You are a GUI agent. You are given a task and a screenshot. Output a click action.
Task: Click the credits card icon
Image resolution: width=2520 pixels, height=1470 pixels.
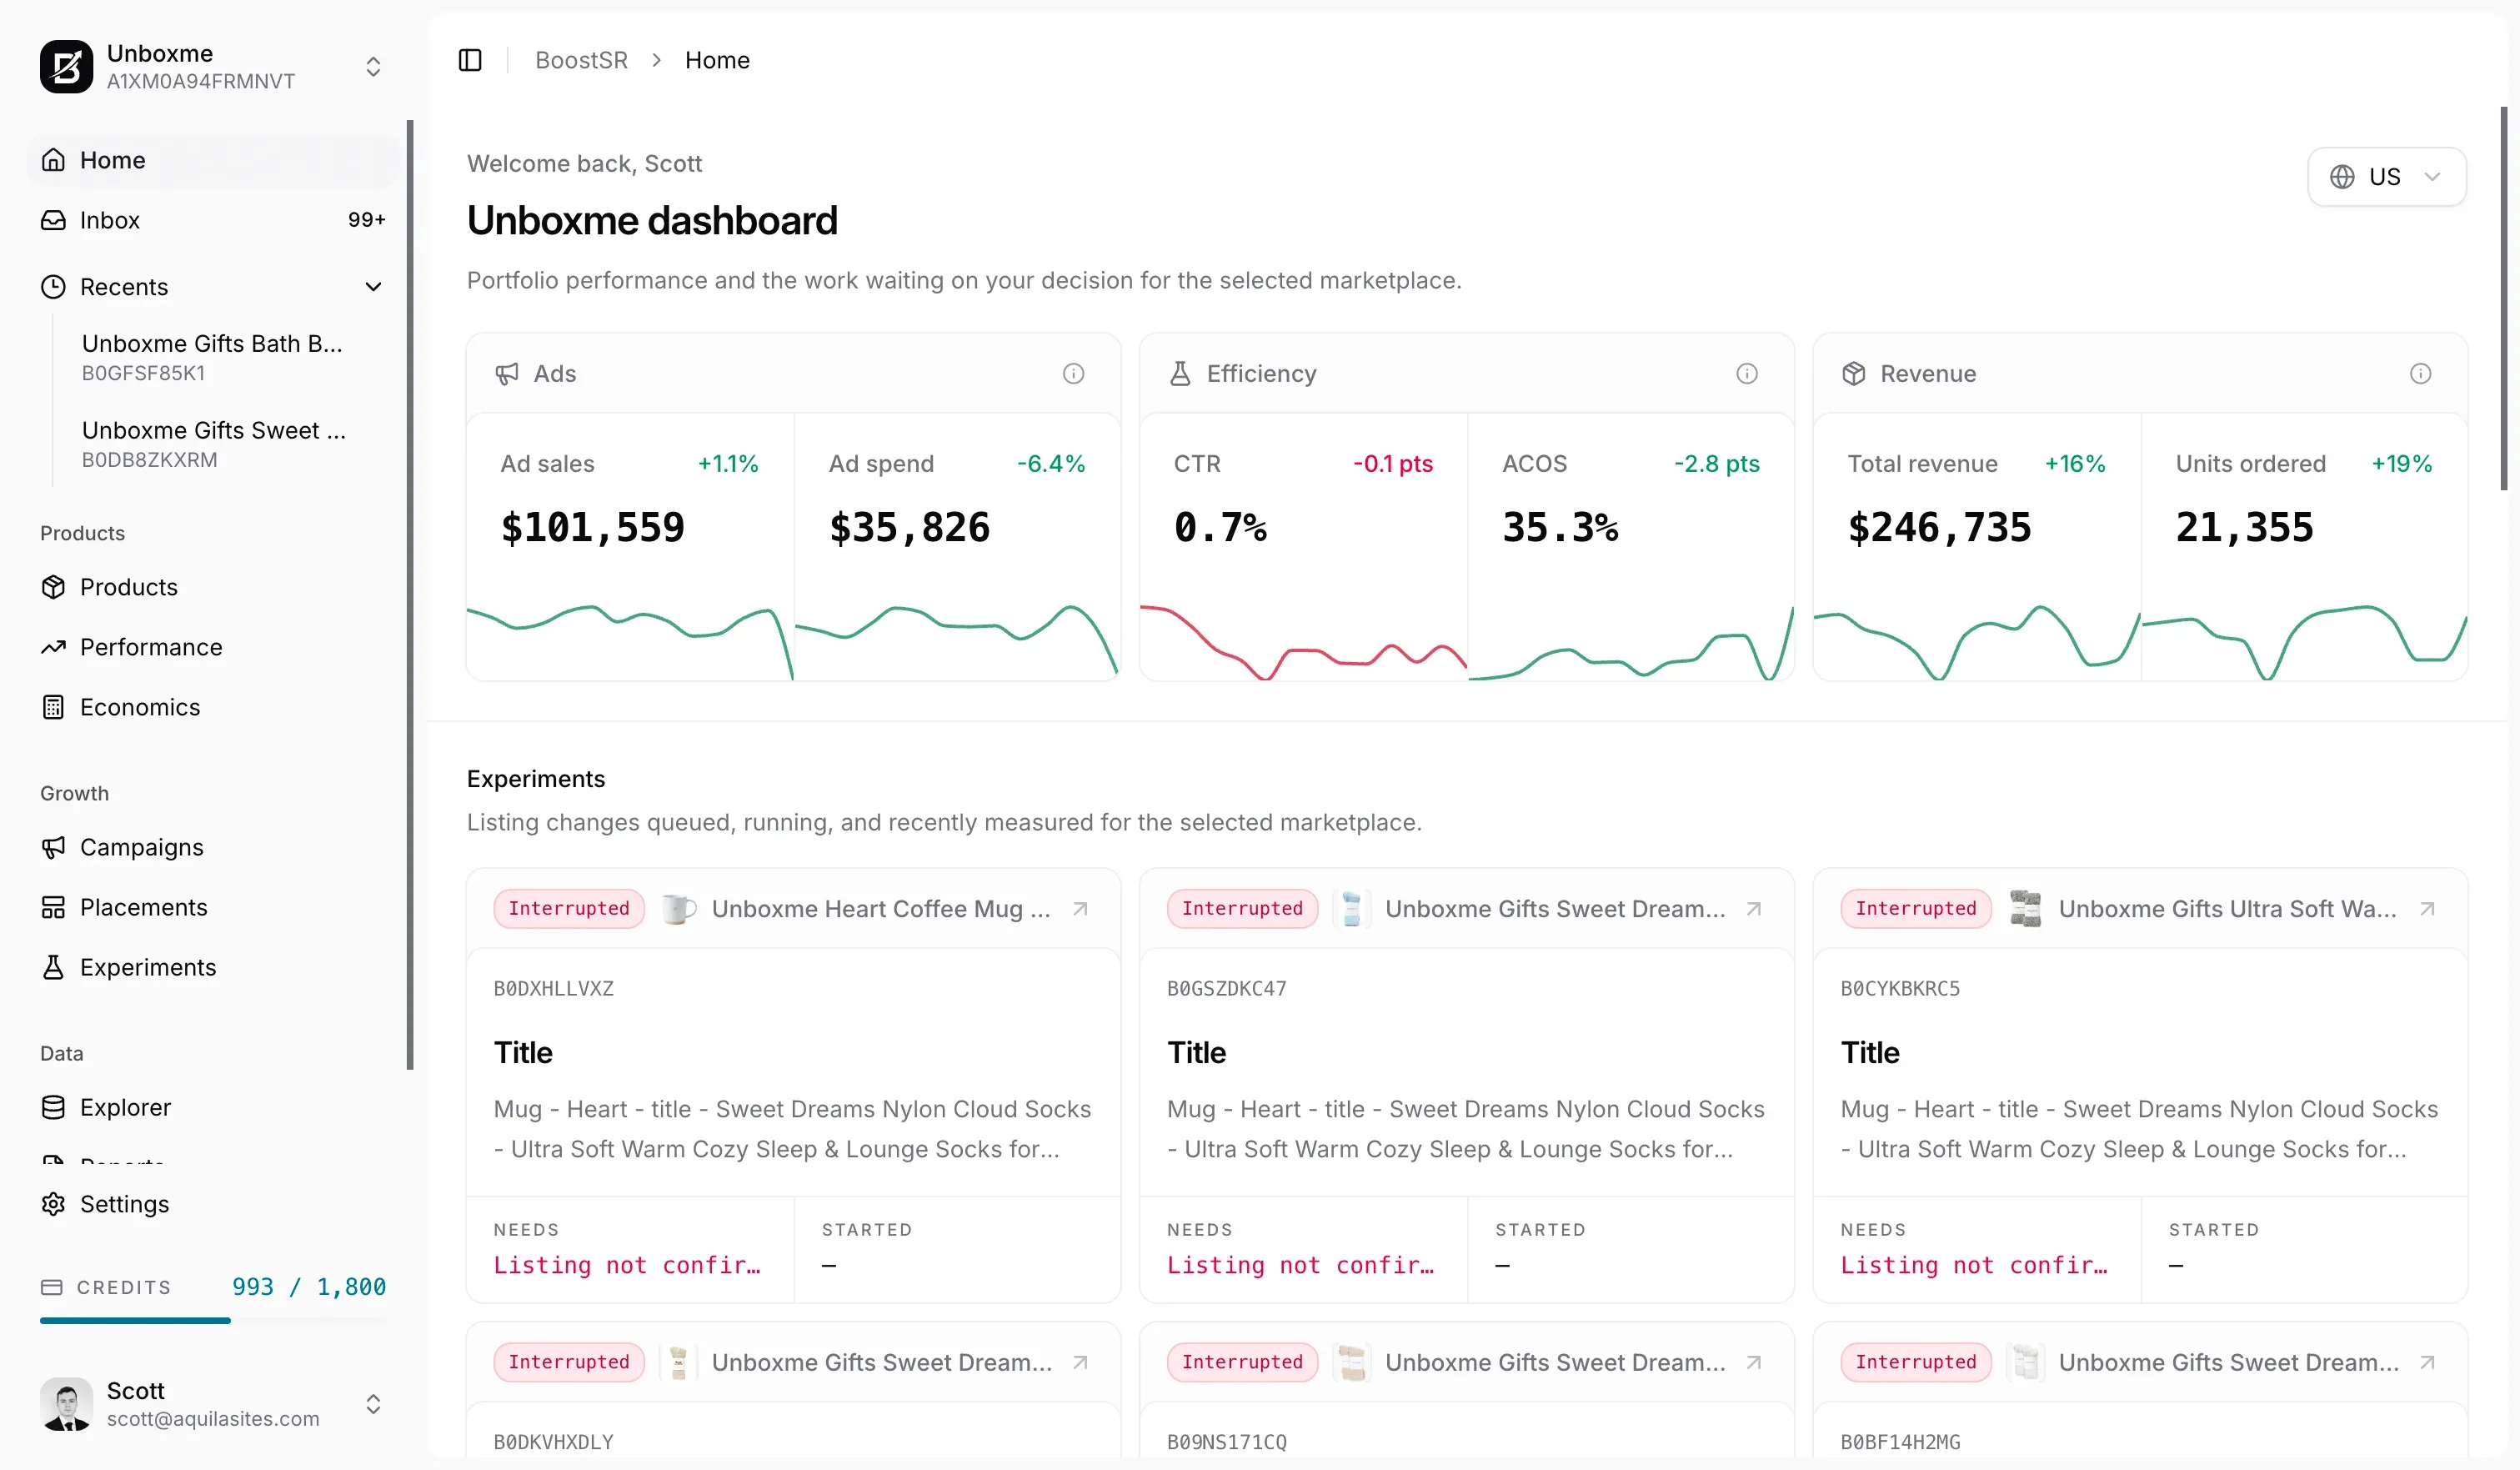point(52,1287)
